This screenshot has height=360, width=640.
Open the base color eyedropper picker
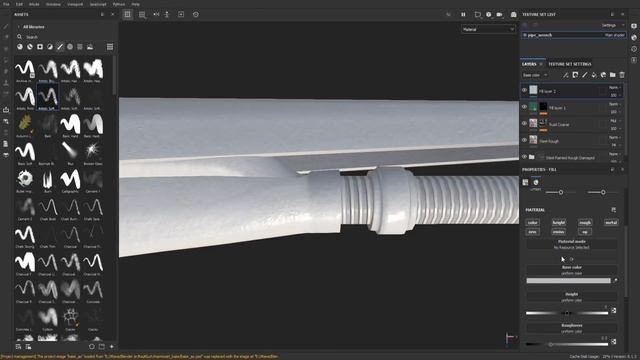[x=615, y=281]
